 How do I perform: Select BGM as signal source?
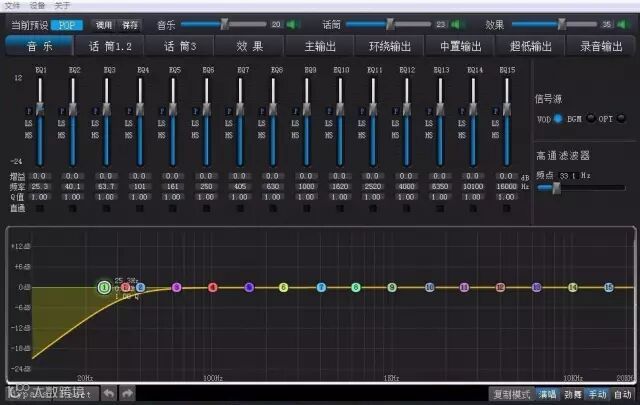coord(590,118)
